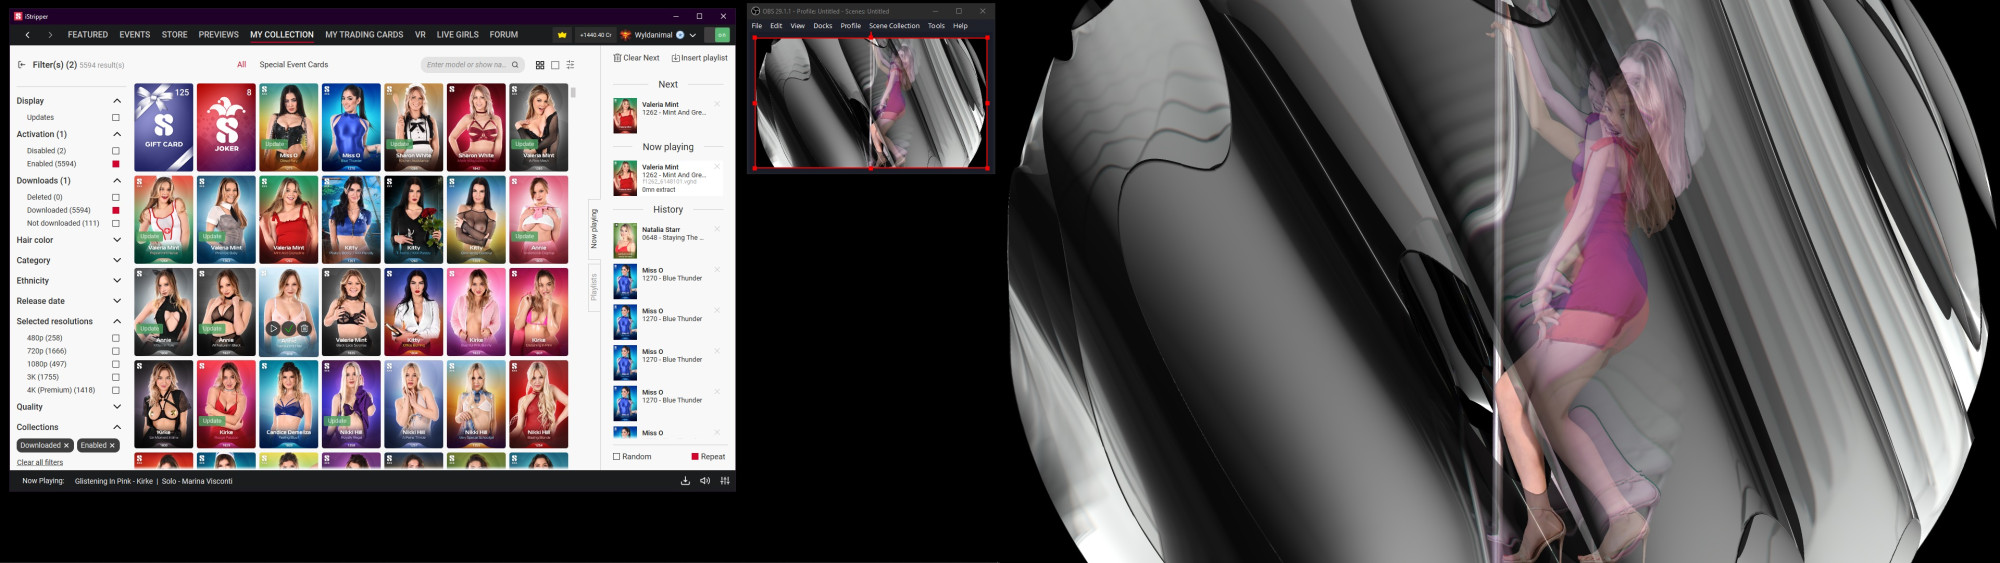The image size is (2000, 563).
Task: Open the Wyldanimal account dropdown
Action: [x=692, y=35]
